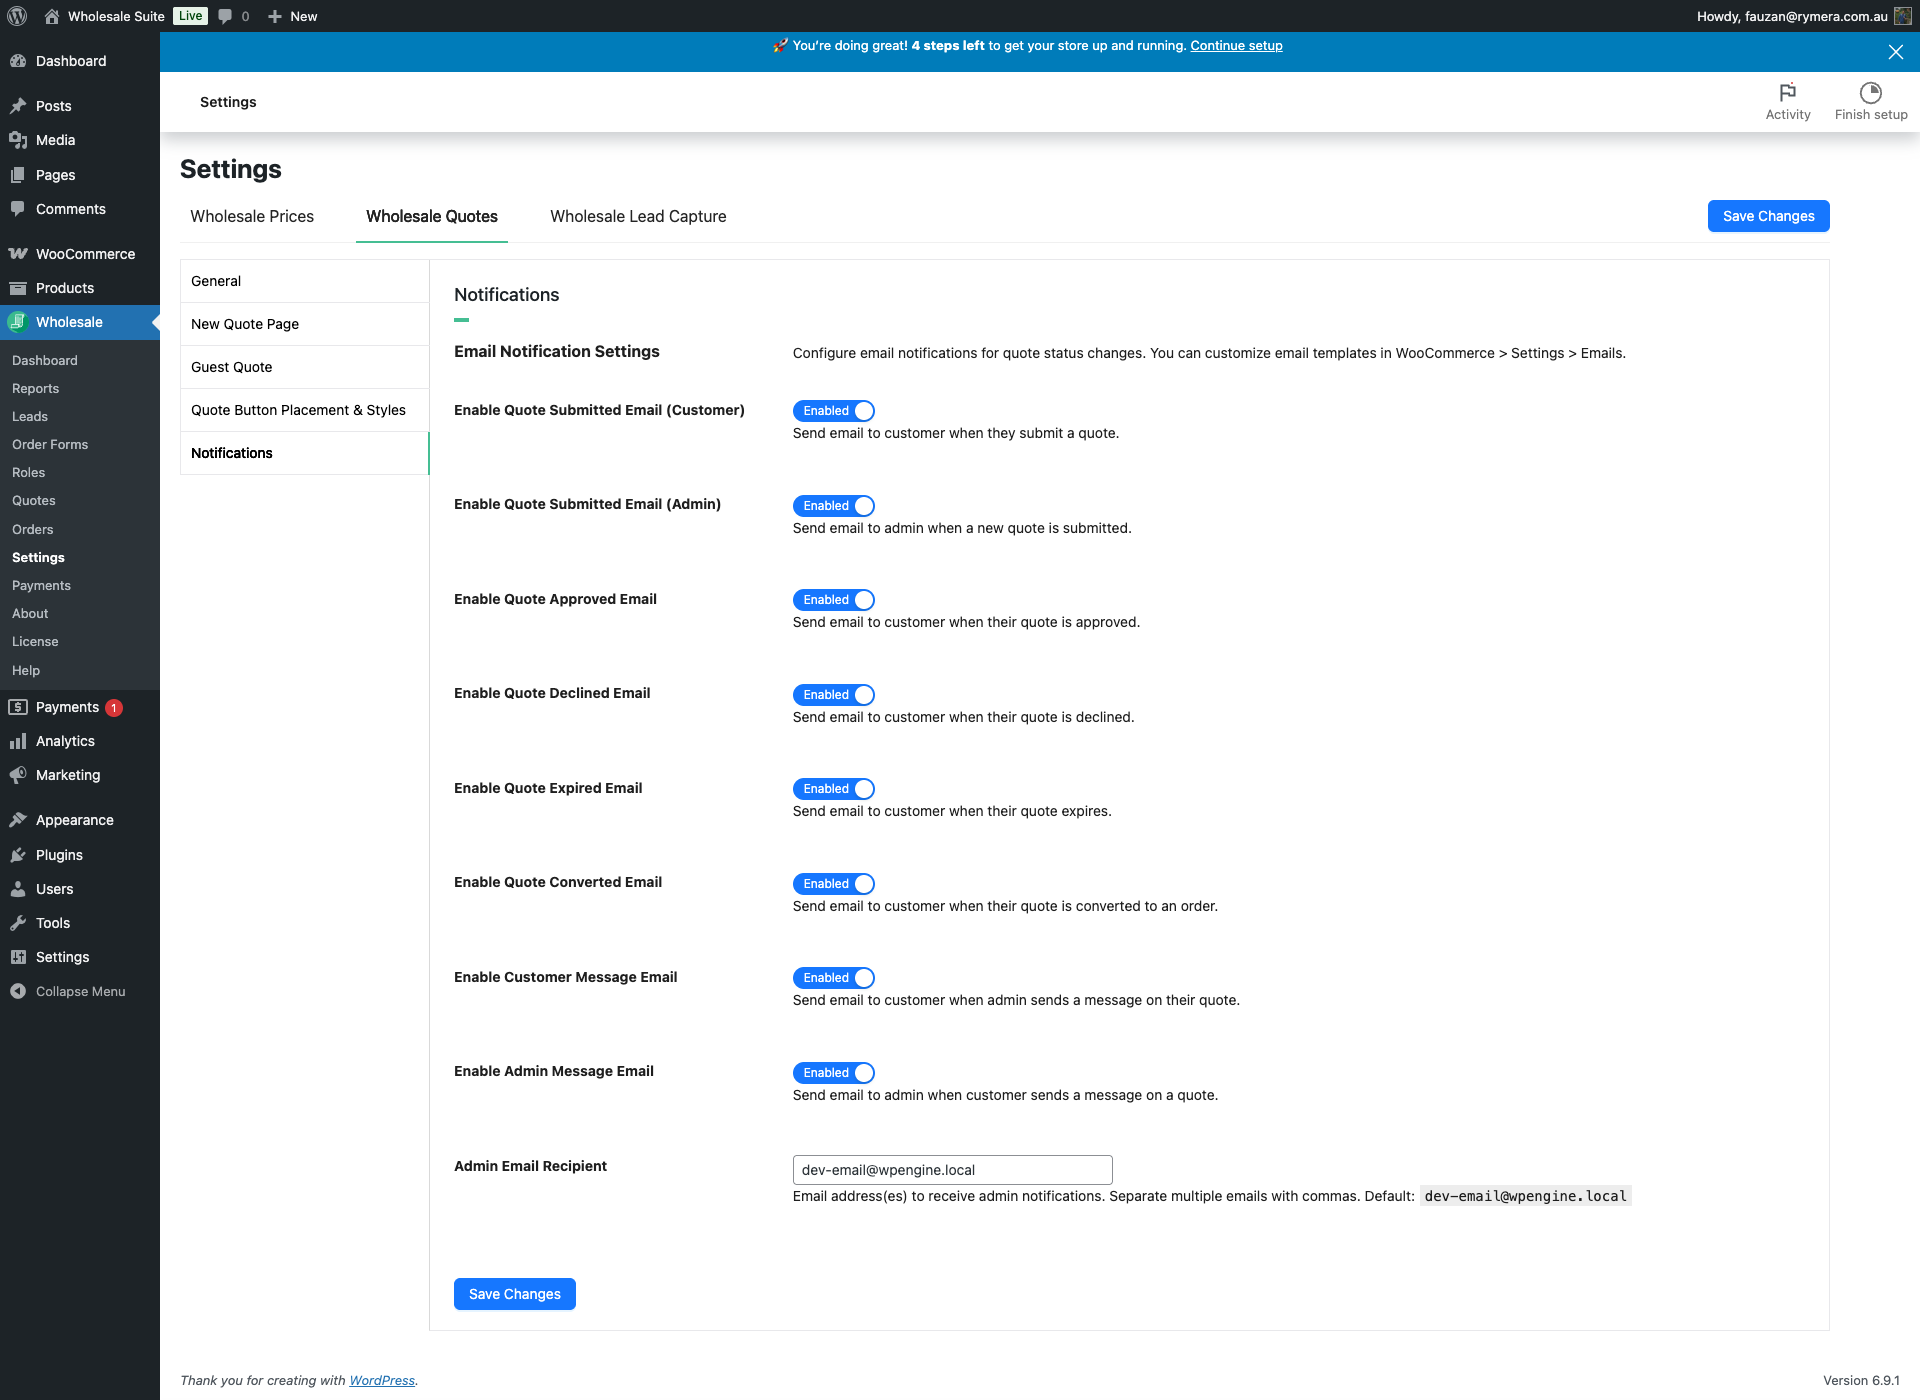Open the comments bubble in the admin bar

coord(226,16)
